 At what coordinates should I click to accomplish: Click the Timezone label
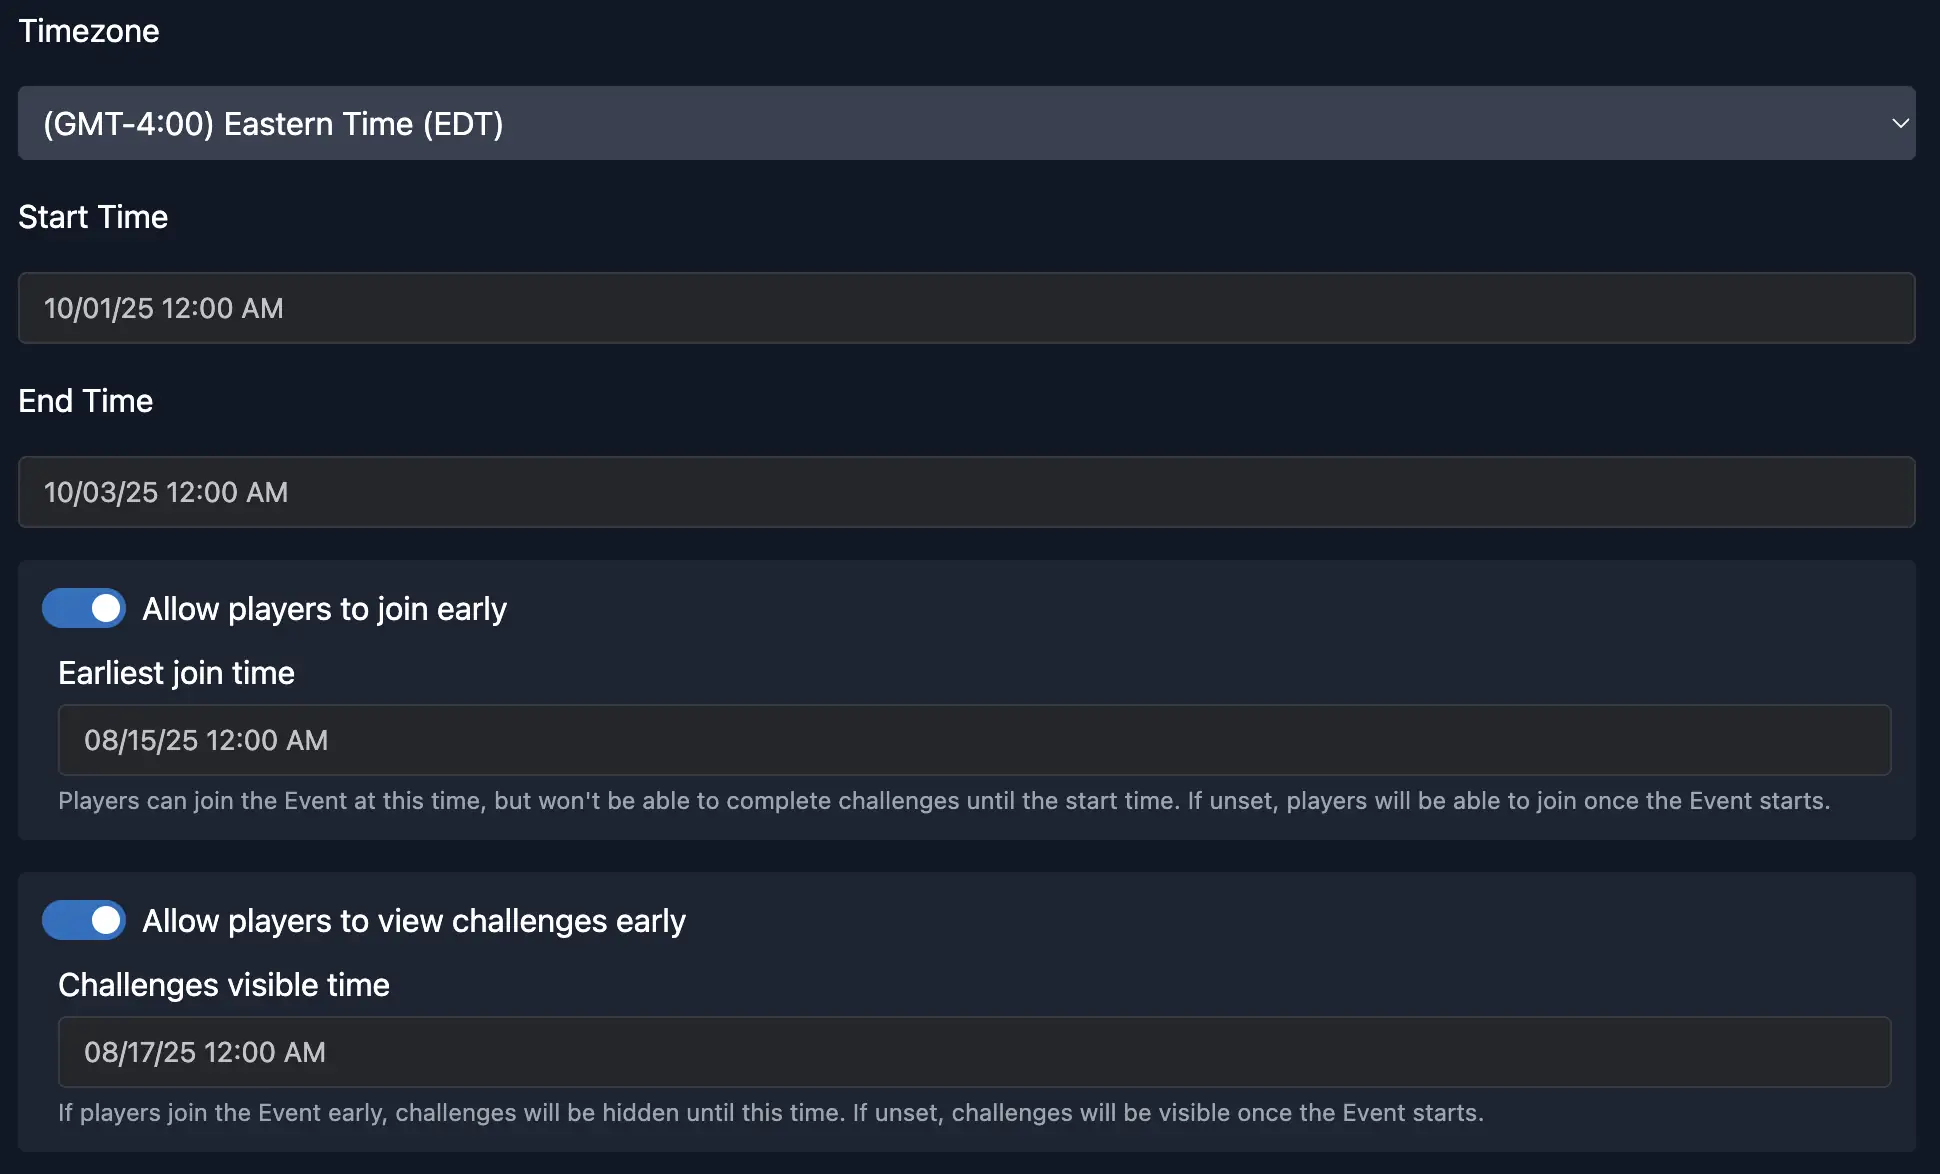[x=88, y=31]
